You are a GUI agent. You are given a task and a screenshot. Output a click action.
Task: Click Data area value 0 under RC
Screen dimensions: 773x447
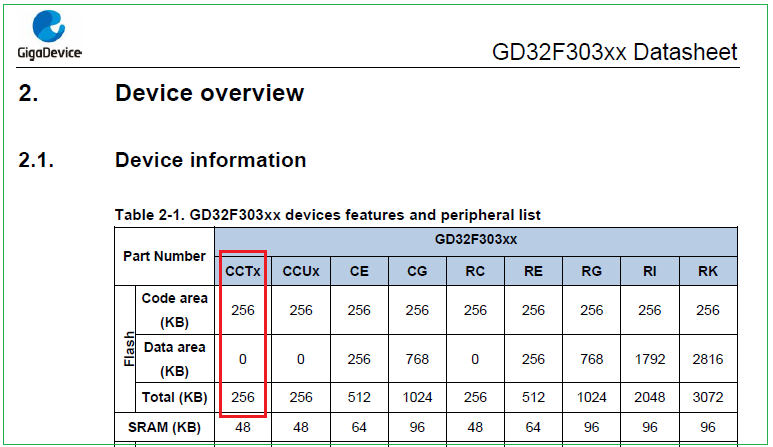tap(475, 359)
